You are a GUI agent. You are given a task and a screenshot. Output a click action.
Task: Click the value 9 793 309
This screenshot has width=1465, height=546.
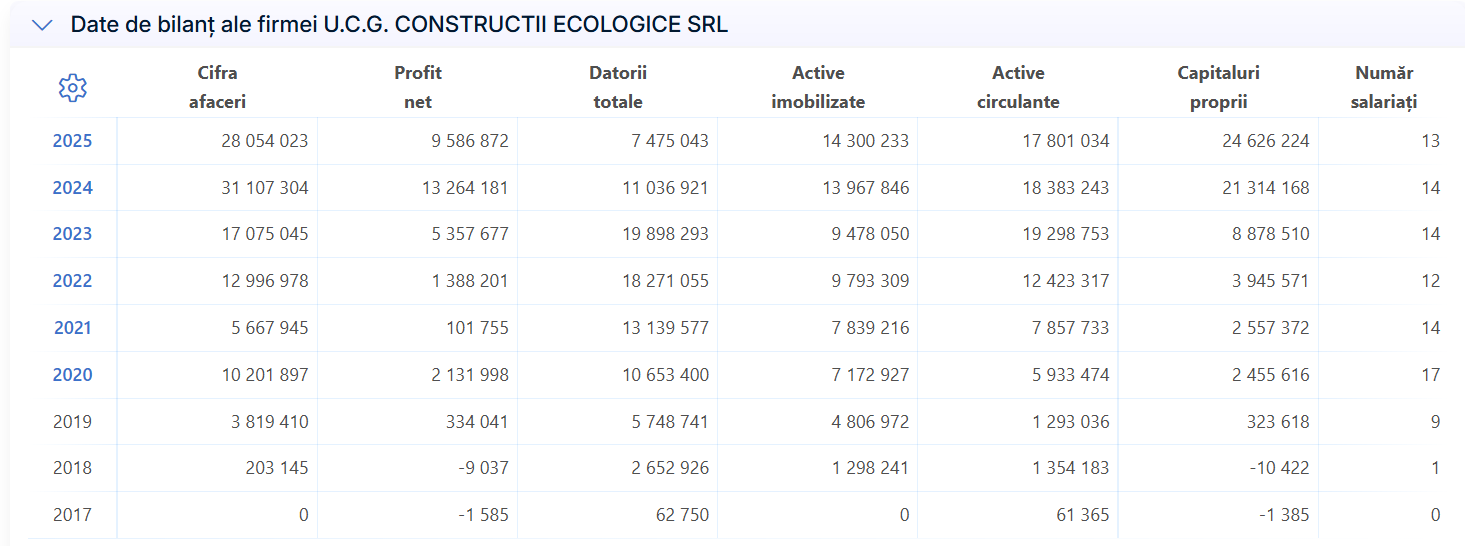pos(871,281)
